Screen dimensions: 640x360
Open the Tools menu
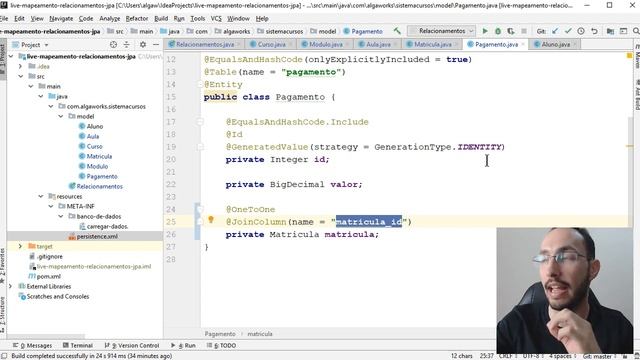[x=198, y=19]
